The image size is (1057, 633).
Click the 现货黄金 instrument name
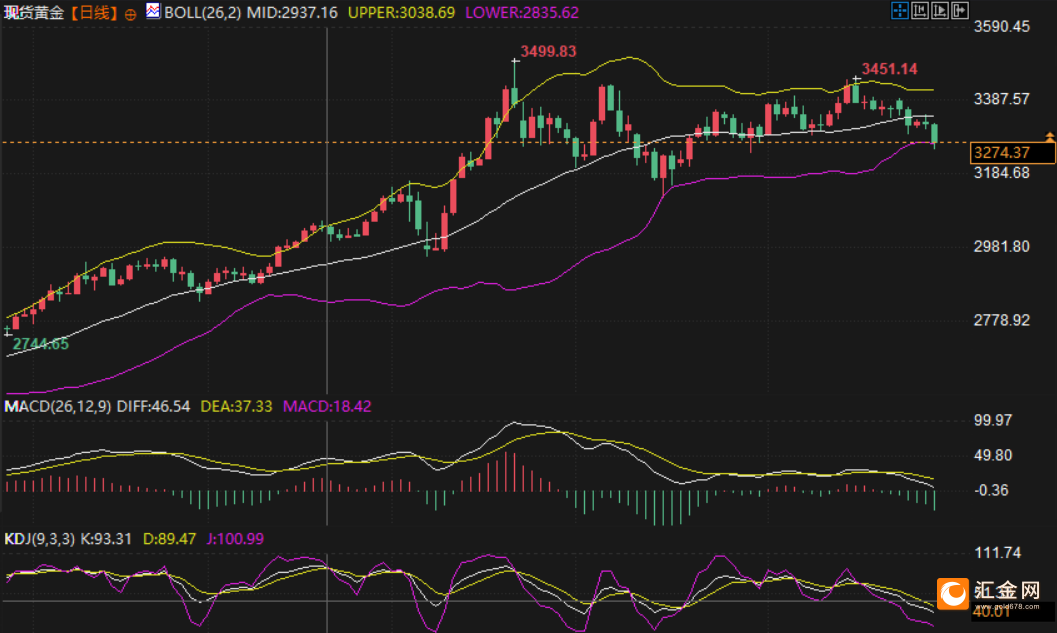(34, 13)
